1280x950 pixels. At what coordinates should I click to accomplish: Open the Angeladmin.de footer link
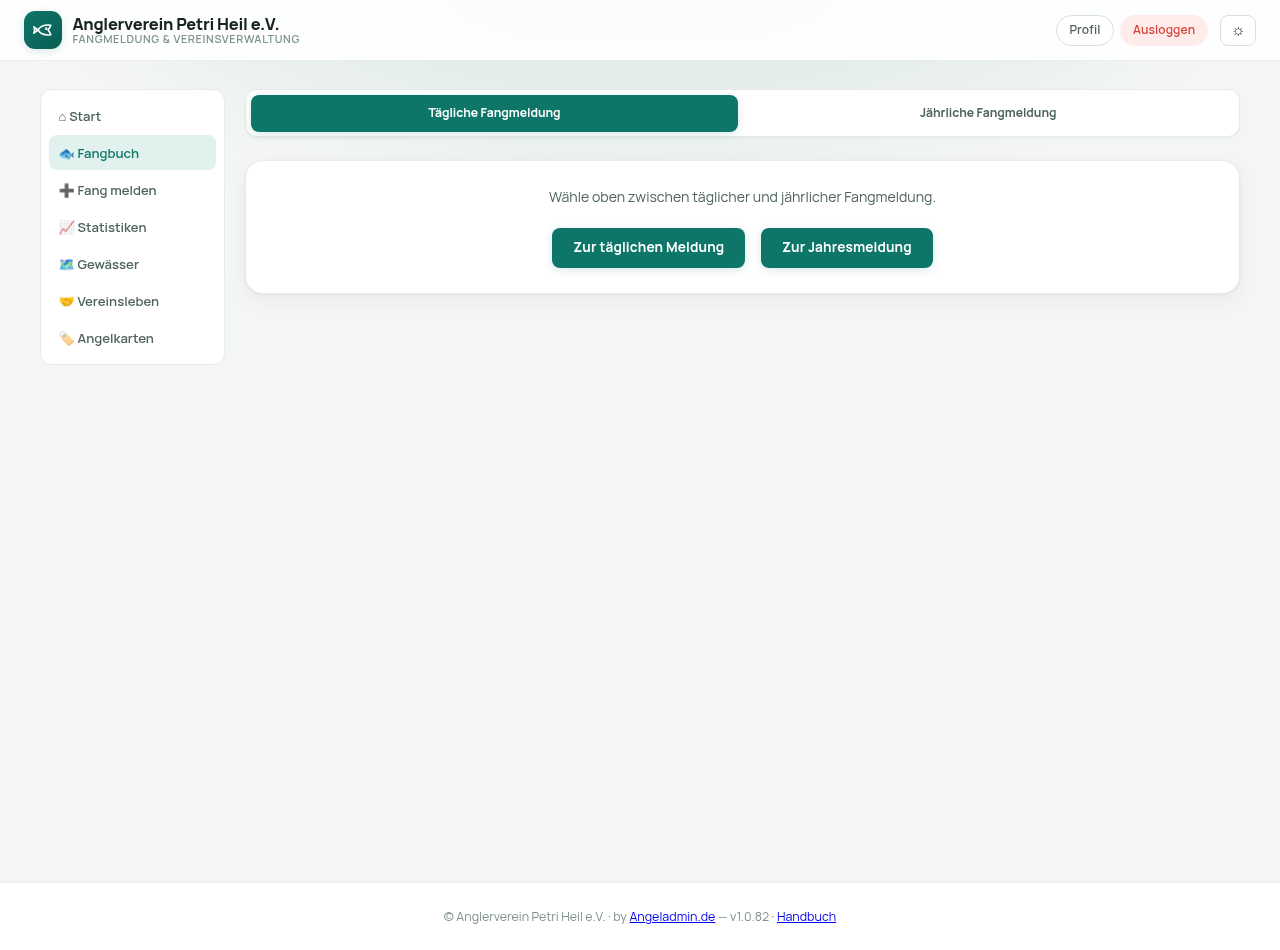[672, 916]
